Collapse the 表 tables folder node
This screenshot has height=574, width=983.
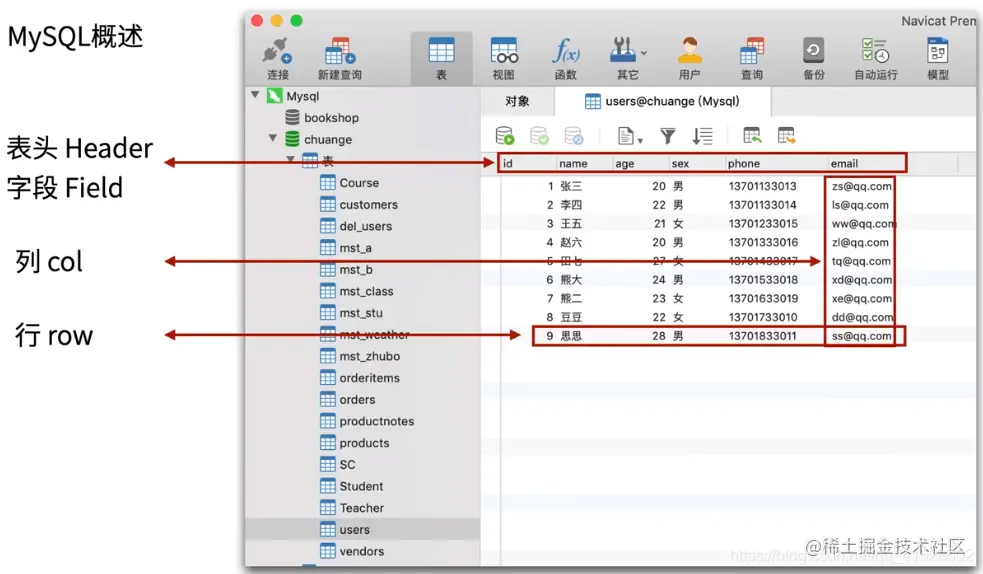click(291, 159)
